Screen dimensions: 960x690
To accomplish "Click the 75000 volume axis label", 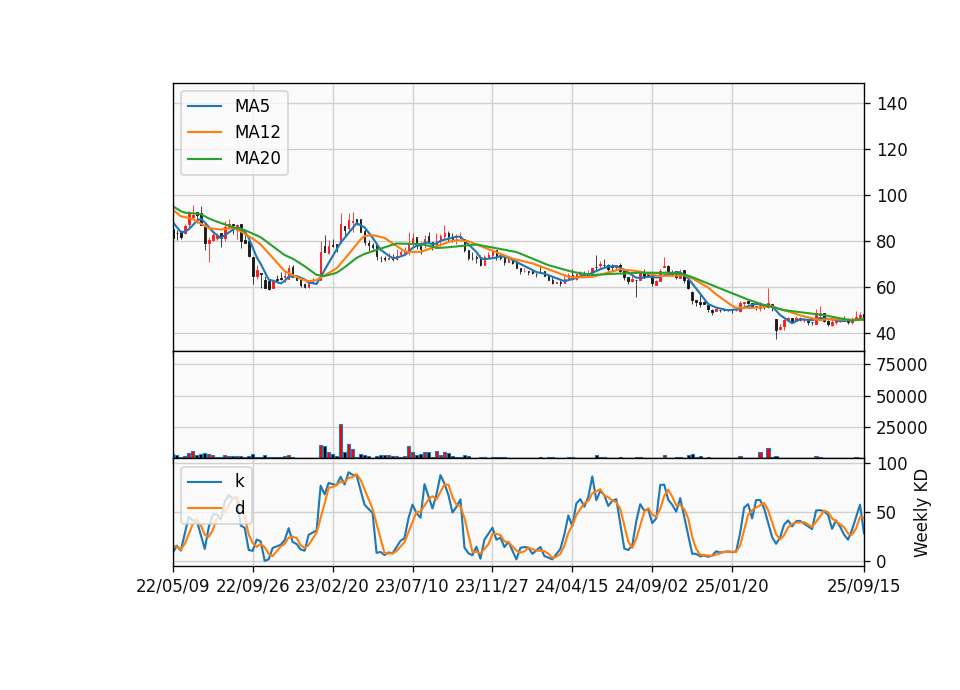I will click(902, 365).
